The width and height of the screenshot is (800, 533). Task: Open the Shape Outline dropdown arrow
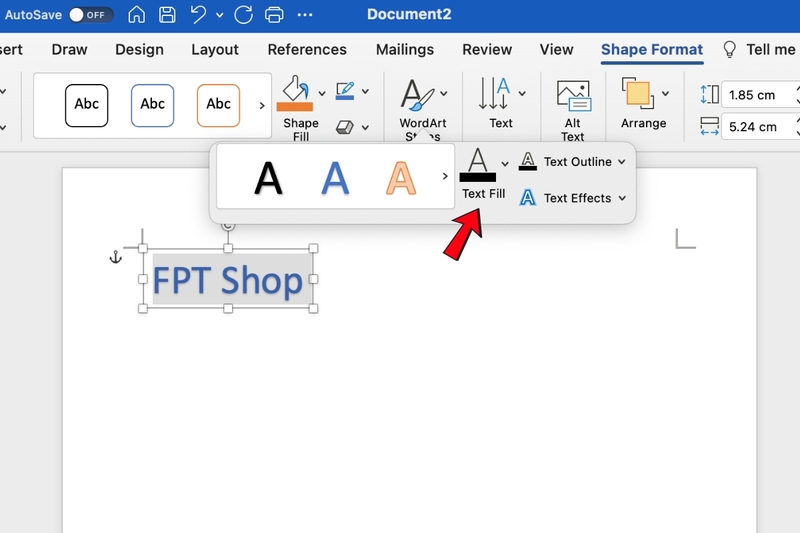coord(366,92)
